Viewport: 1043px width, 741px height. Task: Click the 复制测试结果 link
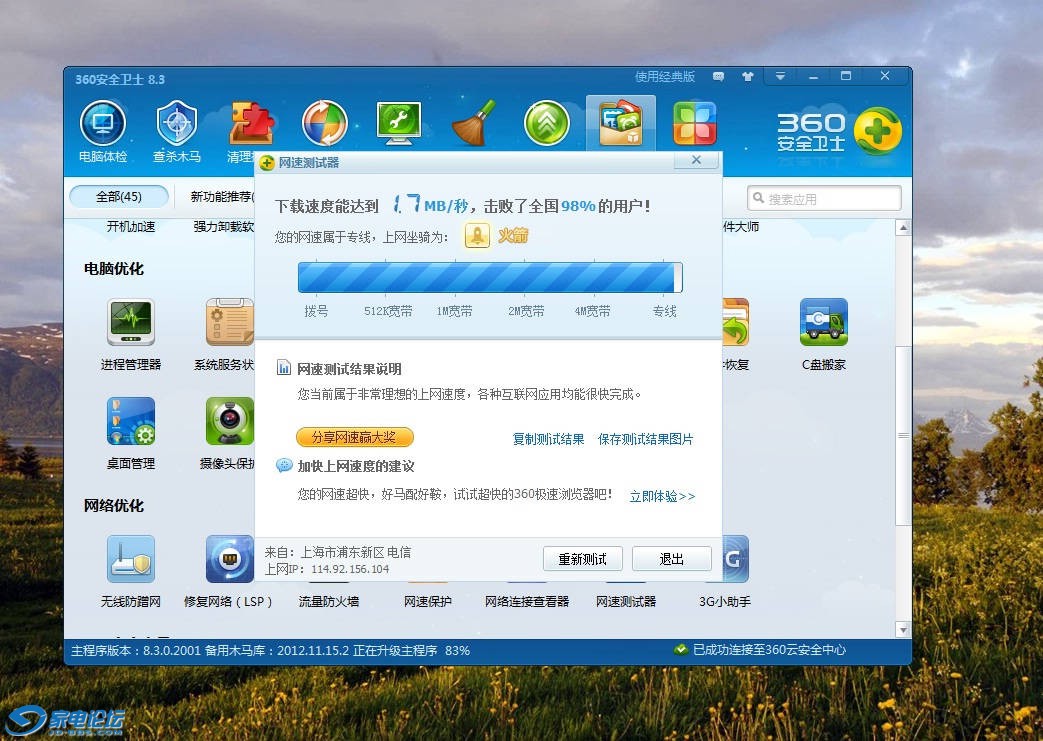(x=548, y=439)
